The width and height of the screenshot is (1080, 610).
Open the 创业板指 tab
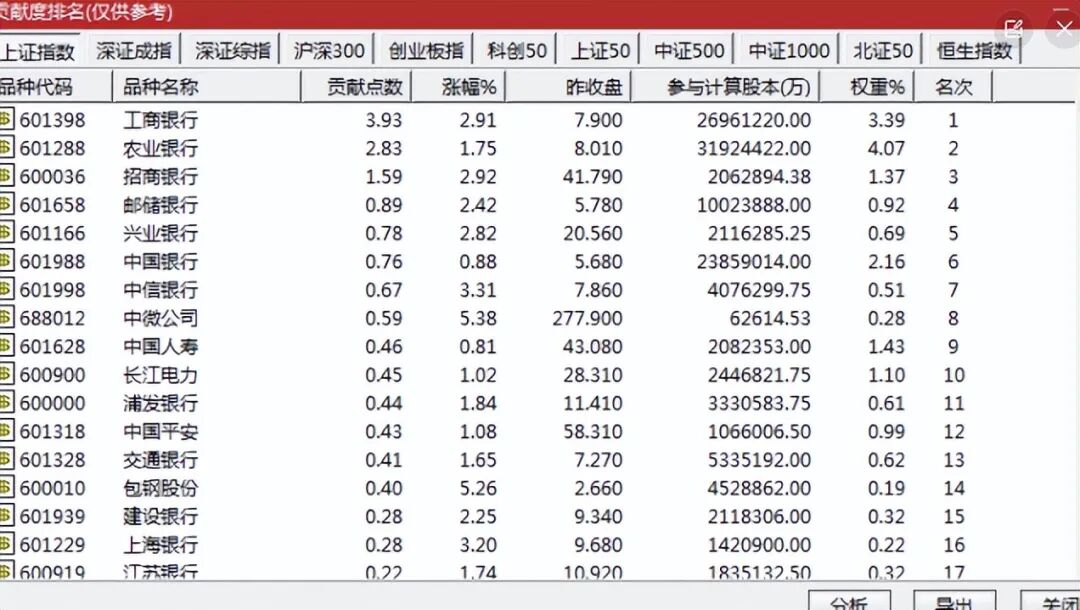pos(426,50)
